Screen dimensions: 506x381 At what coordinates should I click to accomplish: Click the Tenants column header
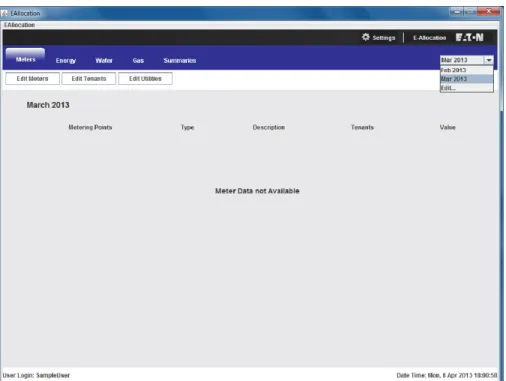point(362,127)
